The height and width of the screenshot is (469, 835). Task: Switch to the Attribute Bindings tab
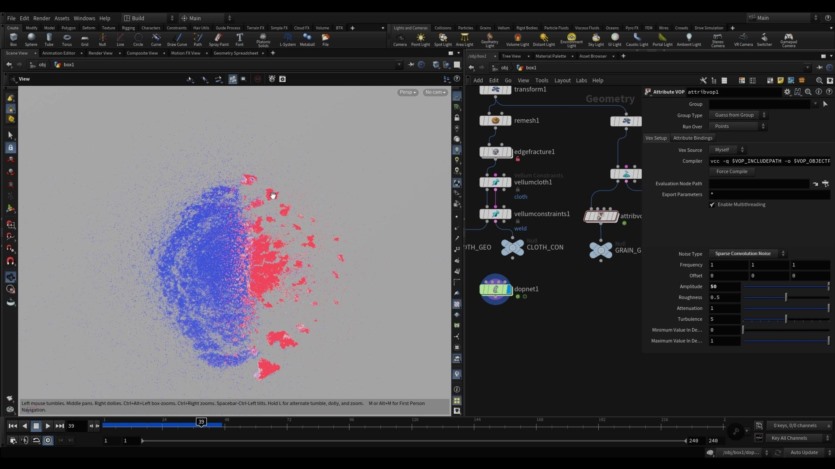click(x=692, y=138)
